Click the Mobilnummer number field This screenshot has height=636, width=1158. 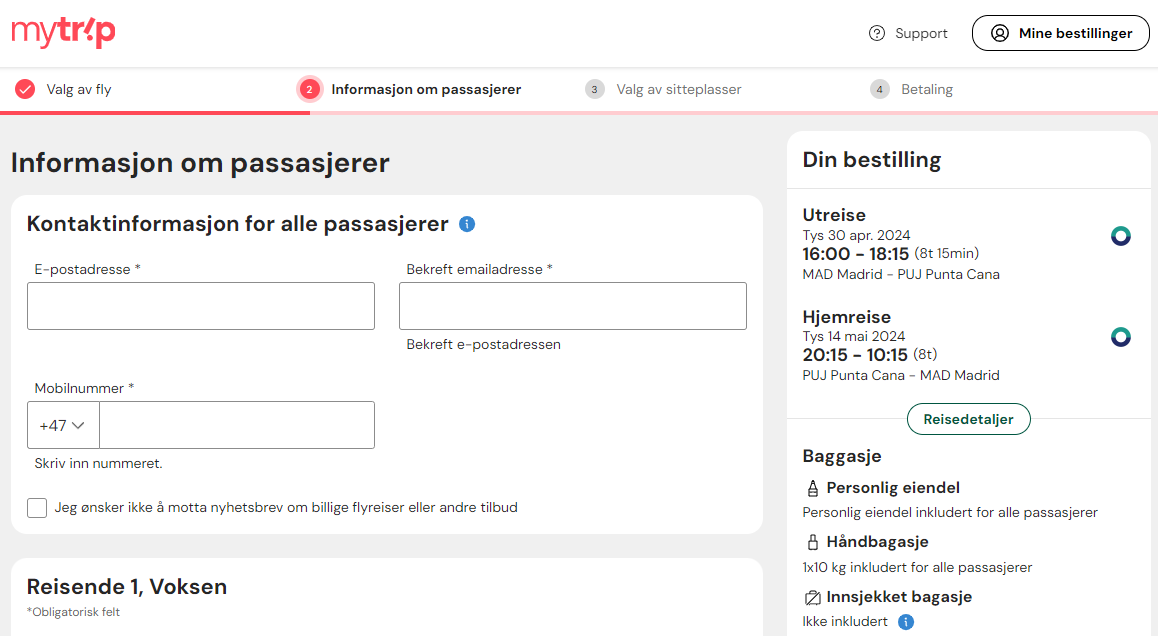(x=237, y=425)
